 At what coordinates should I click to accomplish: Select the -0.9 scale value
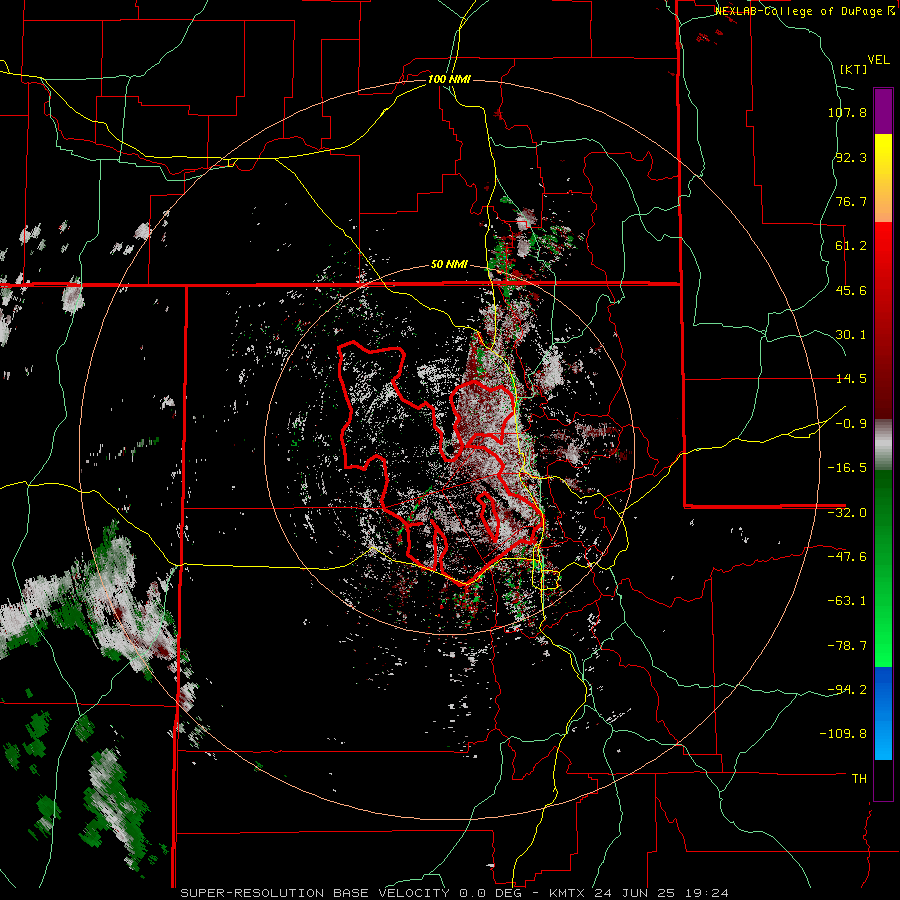pos(851,424)
